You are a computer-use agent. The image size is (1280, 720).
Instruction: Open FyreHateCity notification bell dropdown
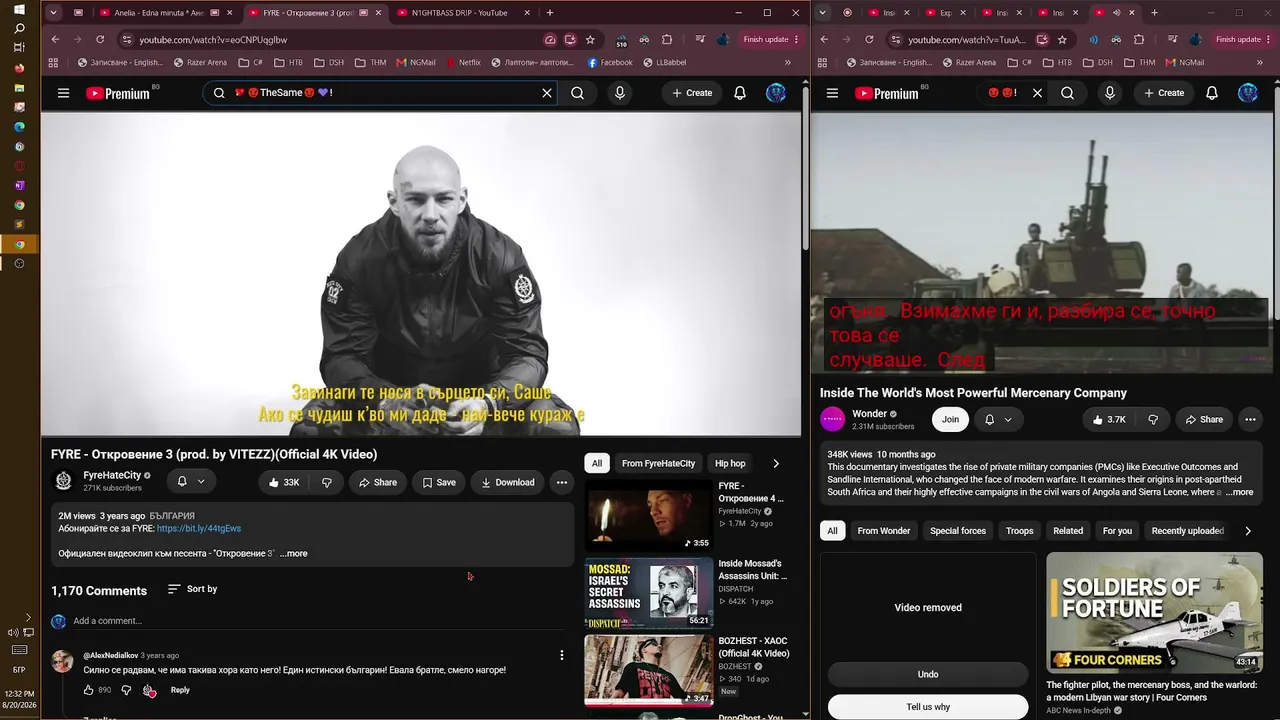pos(190,482)
